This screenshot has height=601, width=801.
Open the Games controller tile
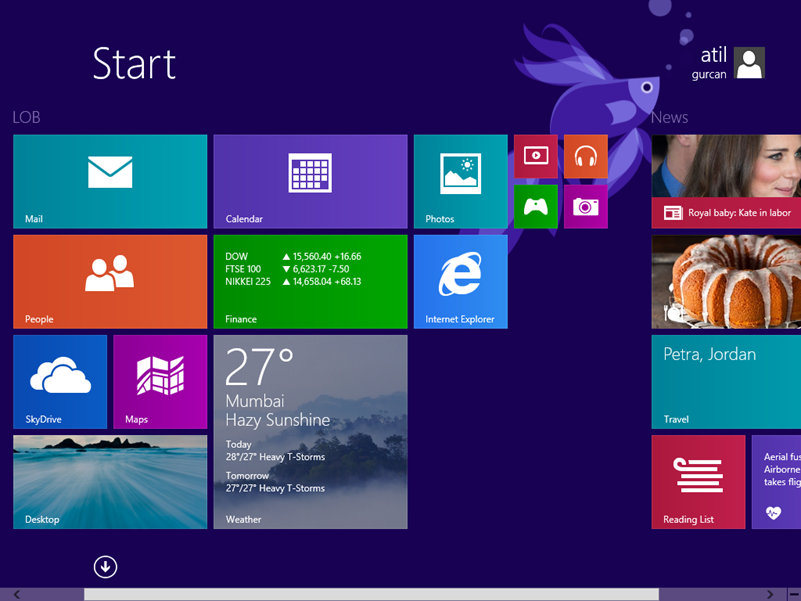535,206
